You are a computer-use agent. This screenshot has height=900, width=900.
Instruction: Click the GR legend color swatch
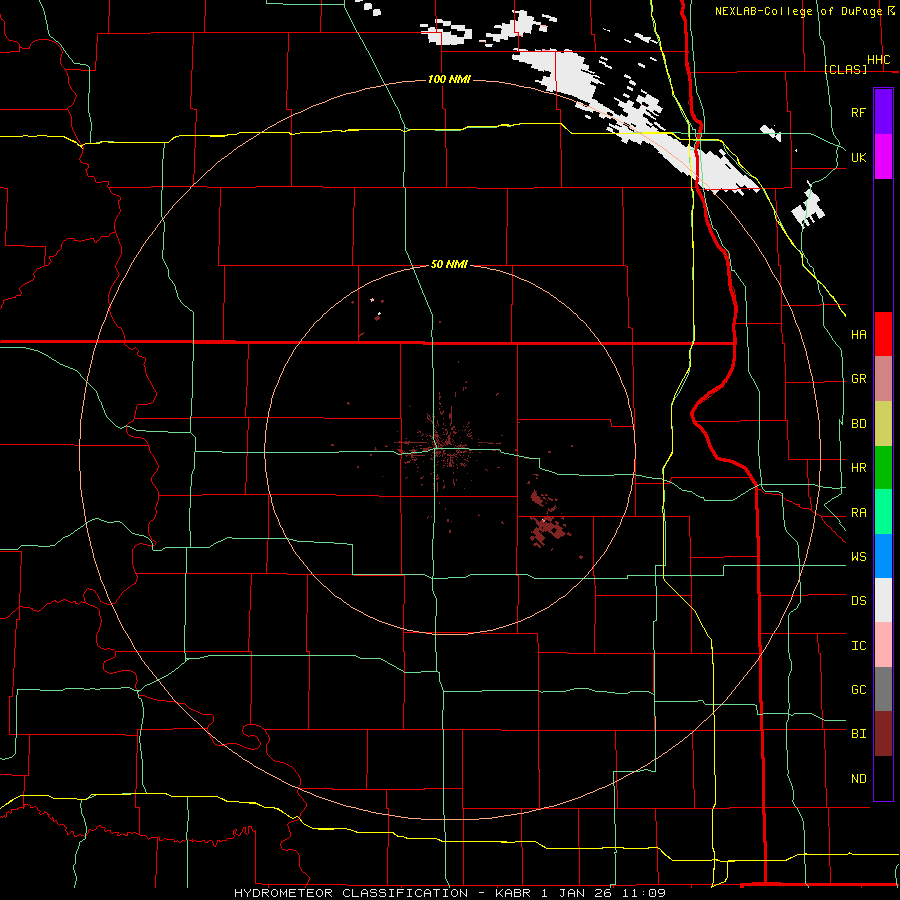click(x=883, y=379)
